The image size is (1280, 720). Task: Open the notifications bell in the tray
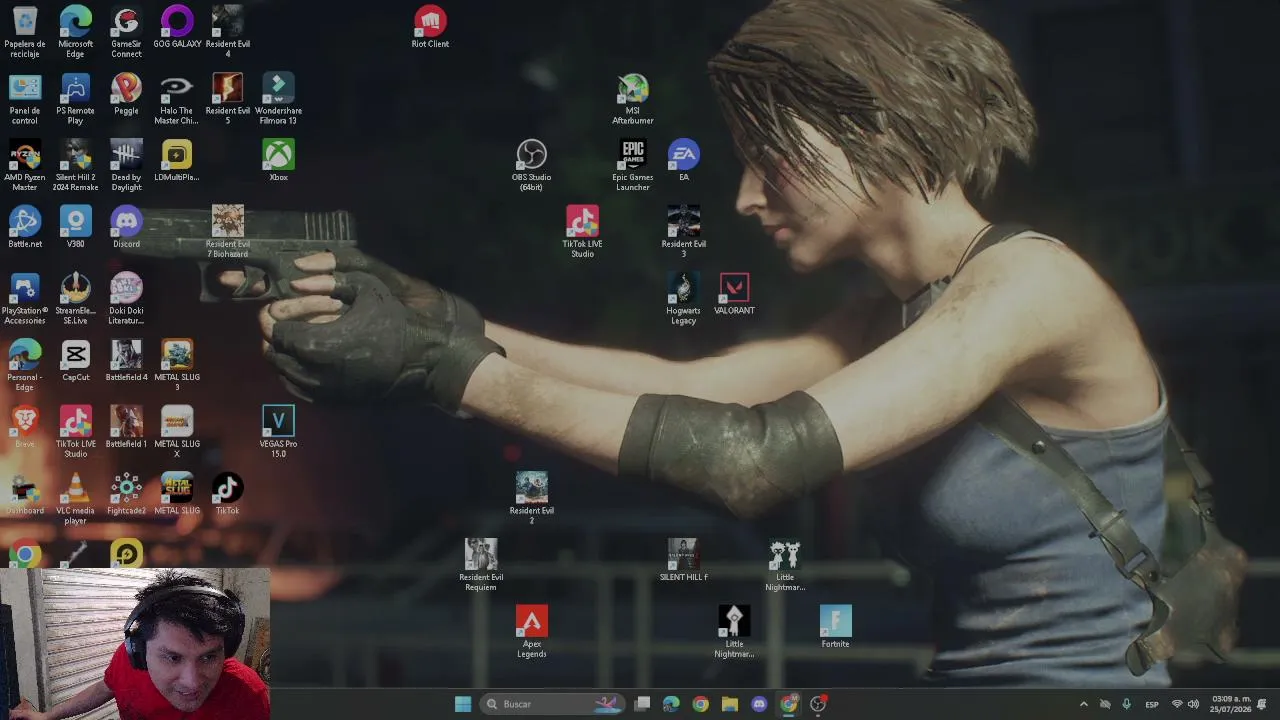pyautogui.click(x=1262, y=704)
